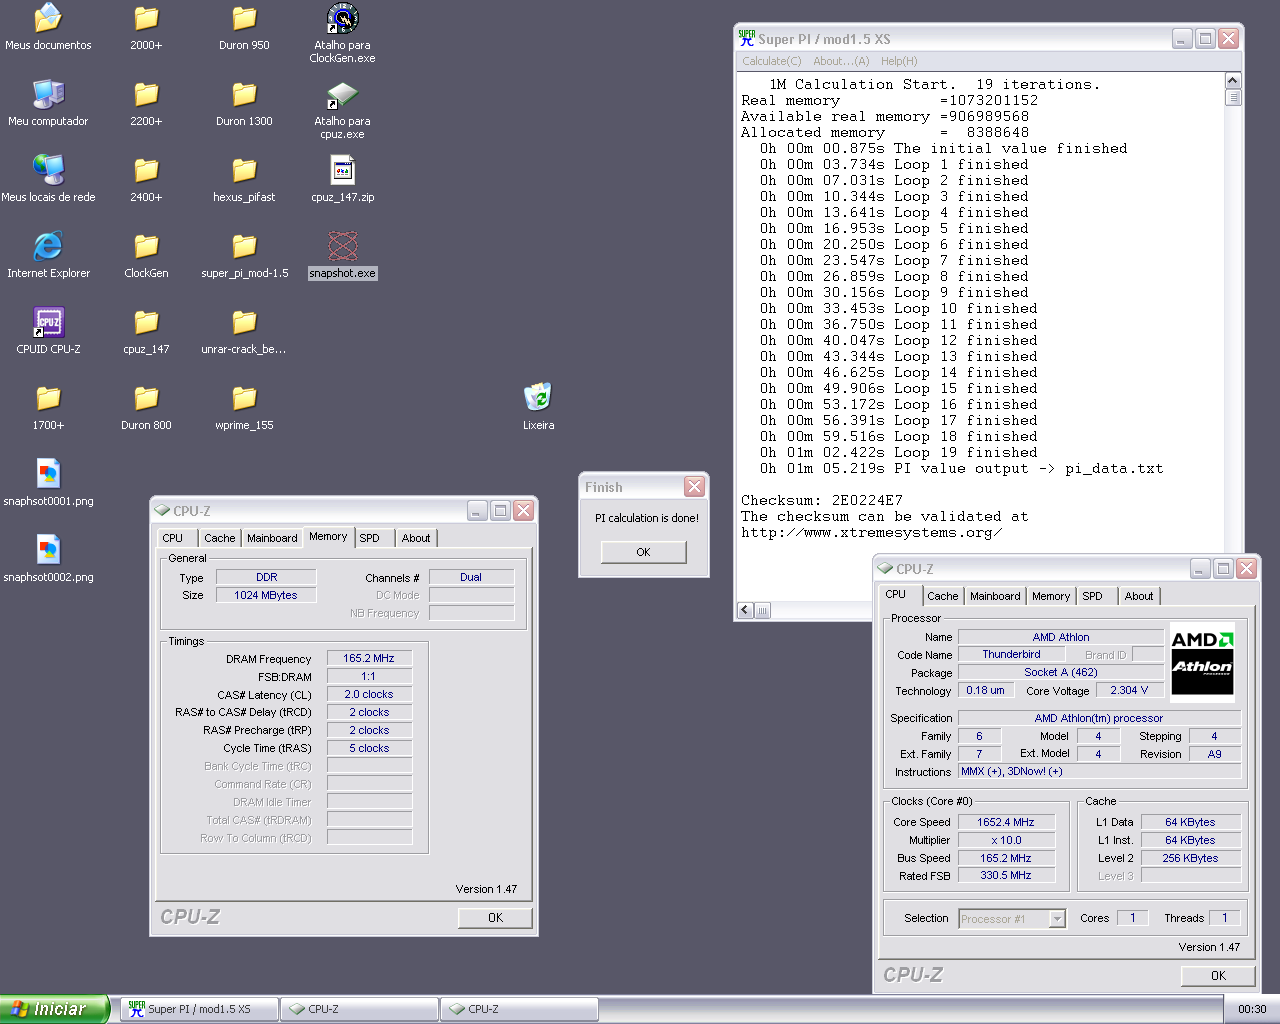This screenshot has width=1280, height=1024.
Task: Close the Finish dialog
Action: [694, 487]
